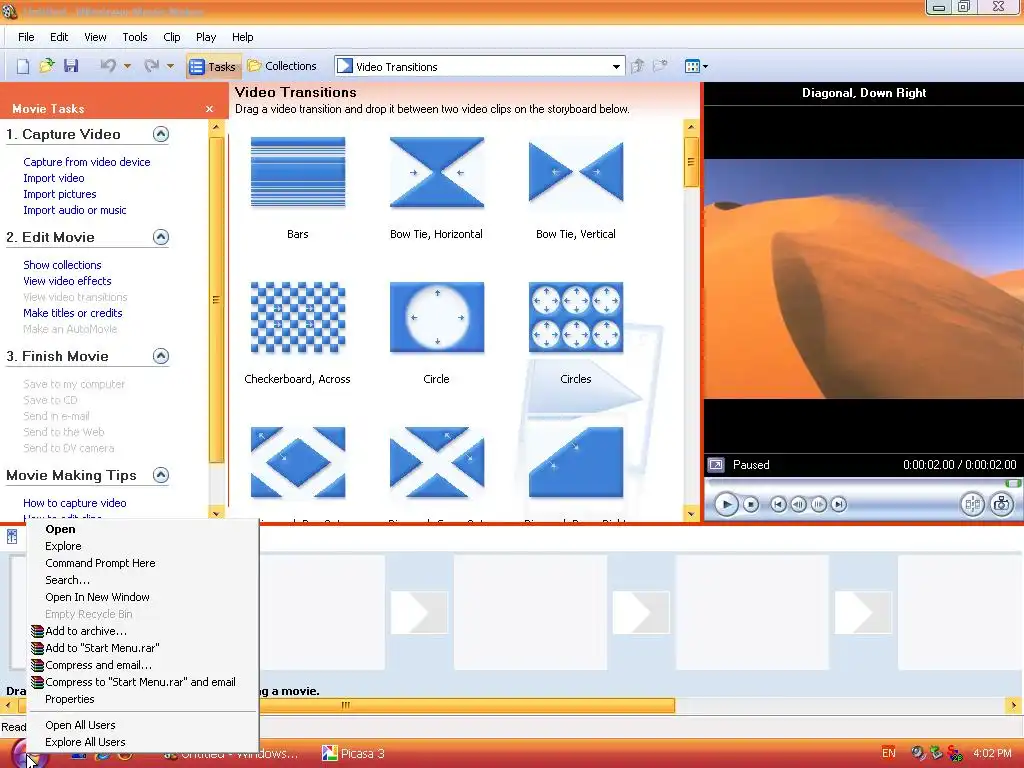
Task: Click the Forward button in preview controls
Action: pos(839,504)
